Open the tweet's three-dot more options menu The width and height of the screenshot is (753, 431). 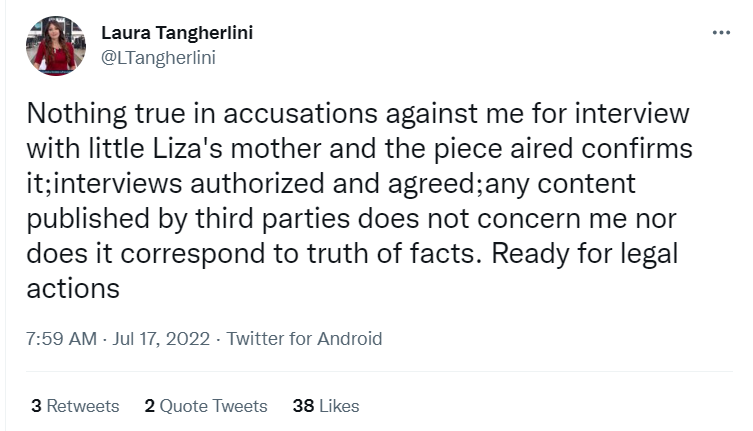coord(721,33)
